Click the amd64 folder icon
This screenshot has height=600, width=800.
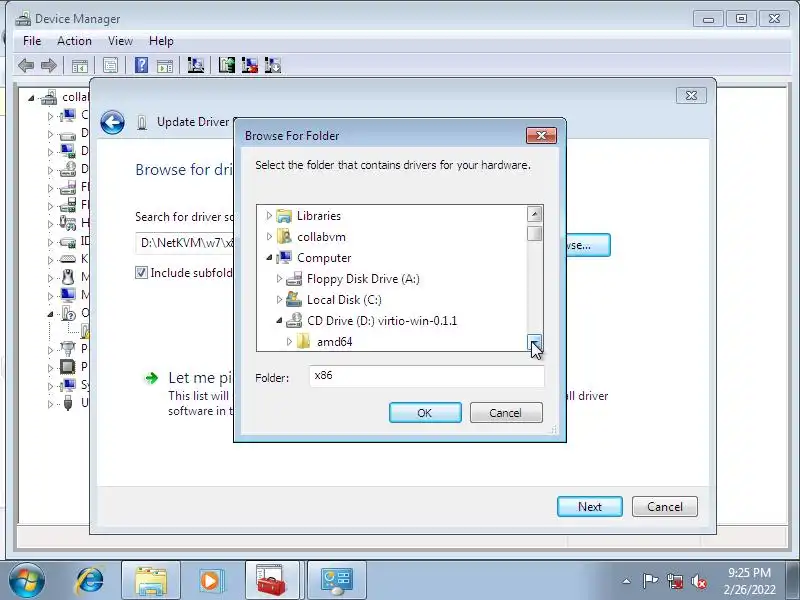(304, 341)
